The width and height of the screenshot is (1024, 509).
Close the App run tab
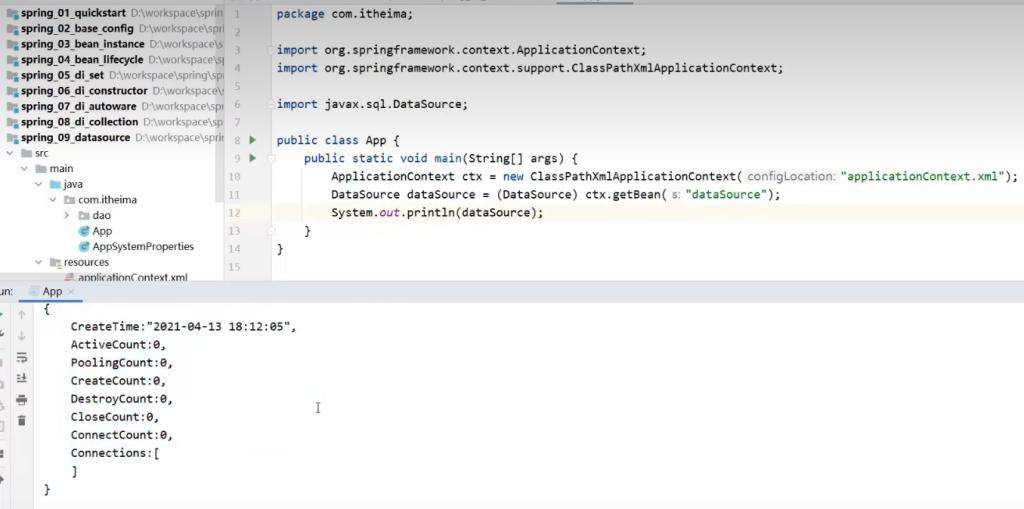pyautogui.click(x=72, y=292)
